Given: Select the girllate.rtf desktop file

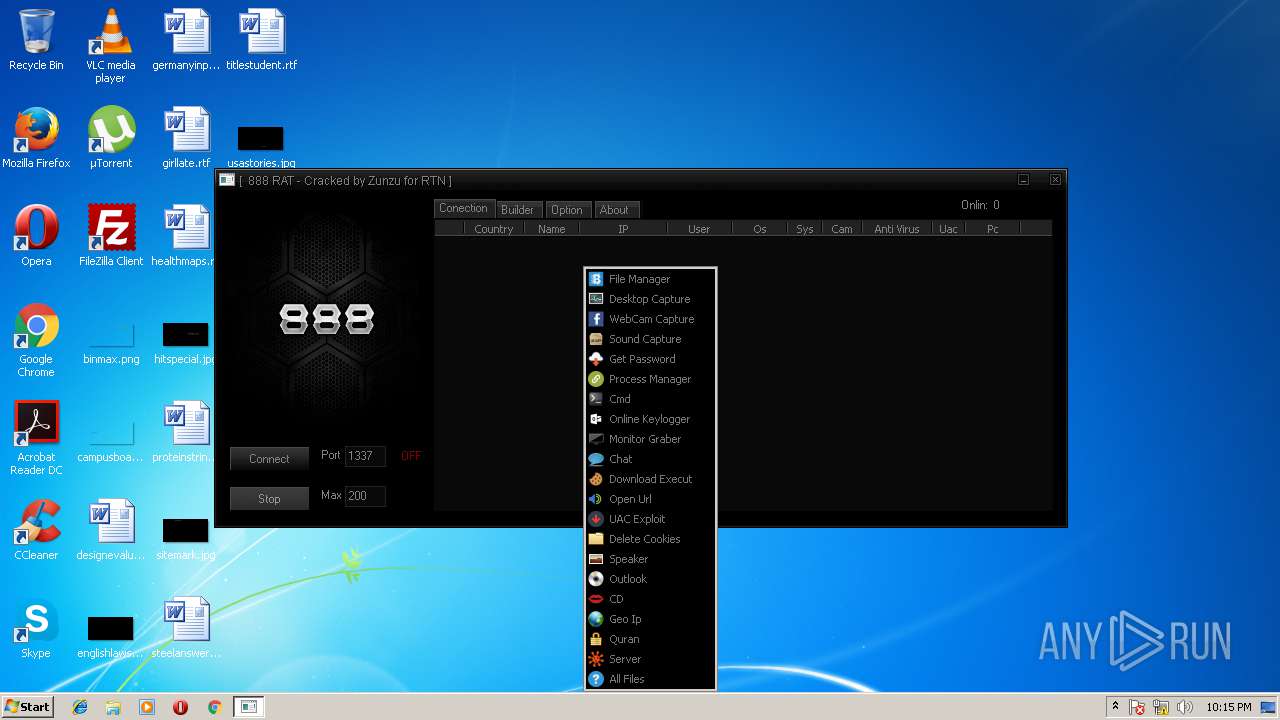Looking at the screenshot, I should point(186,138).
